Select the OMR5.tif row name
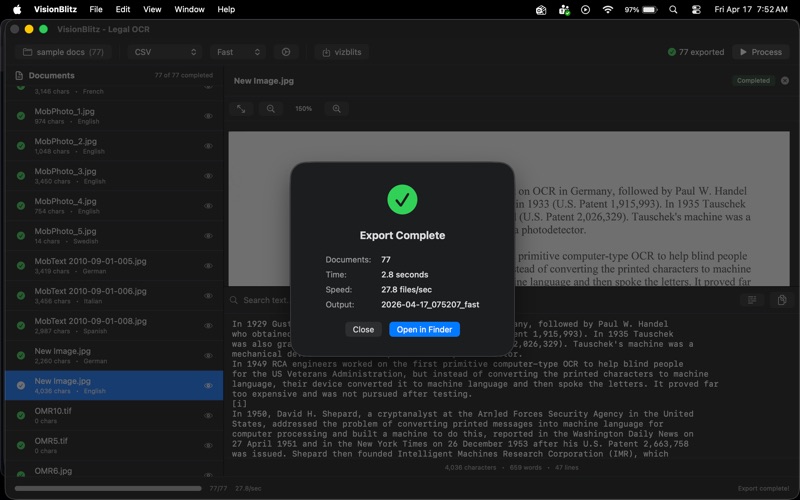This screenshot has height=500, width=800. (x=51, y=441)
